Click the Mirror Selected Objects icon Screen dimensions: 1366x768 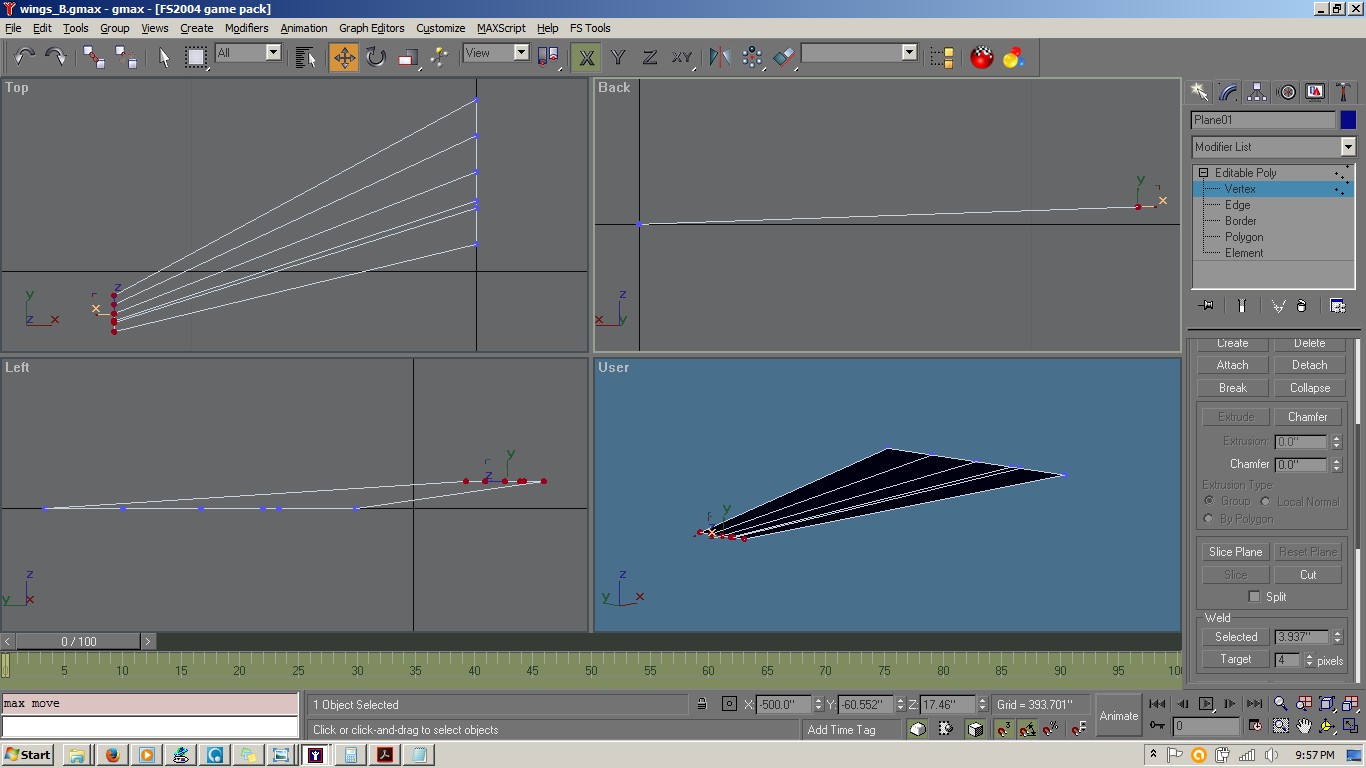click(719, 57)
